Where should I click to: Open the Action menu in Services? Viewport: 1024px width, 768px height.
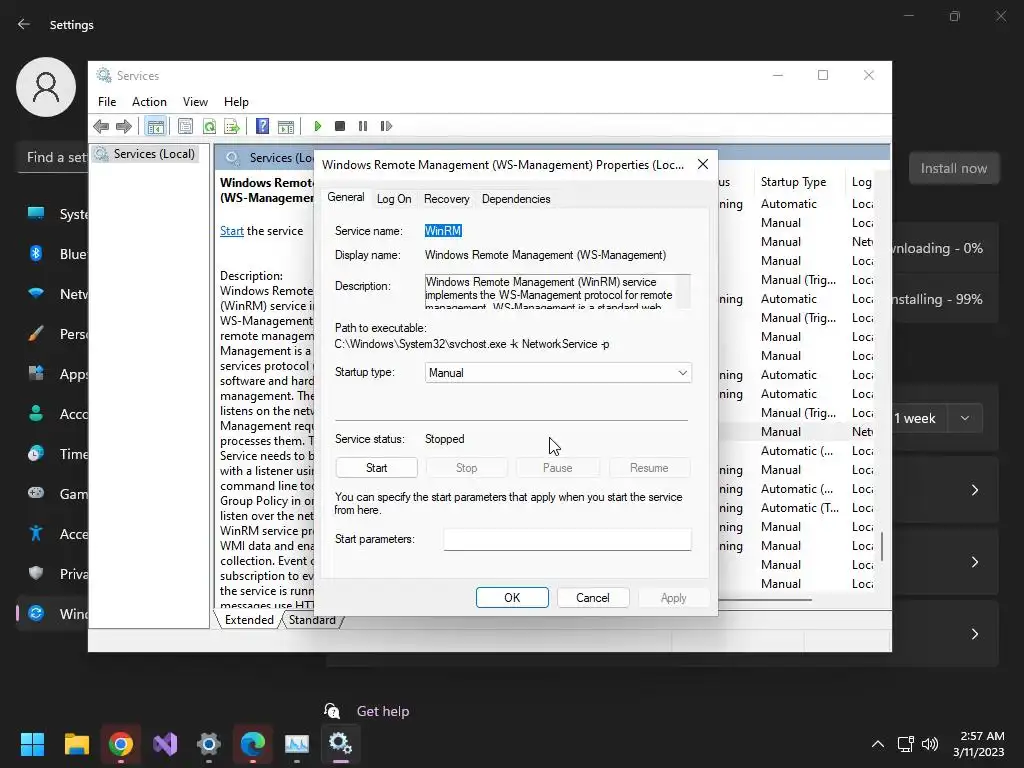pos(150,102)
